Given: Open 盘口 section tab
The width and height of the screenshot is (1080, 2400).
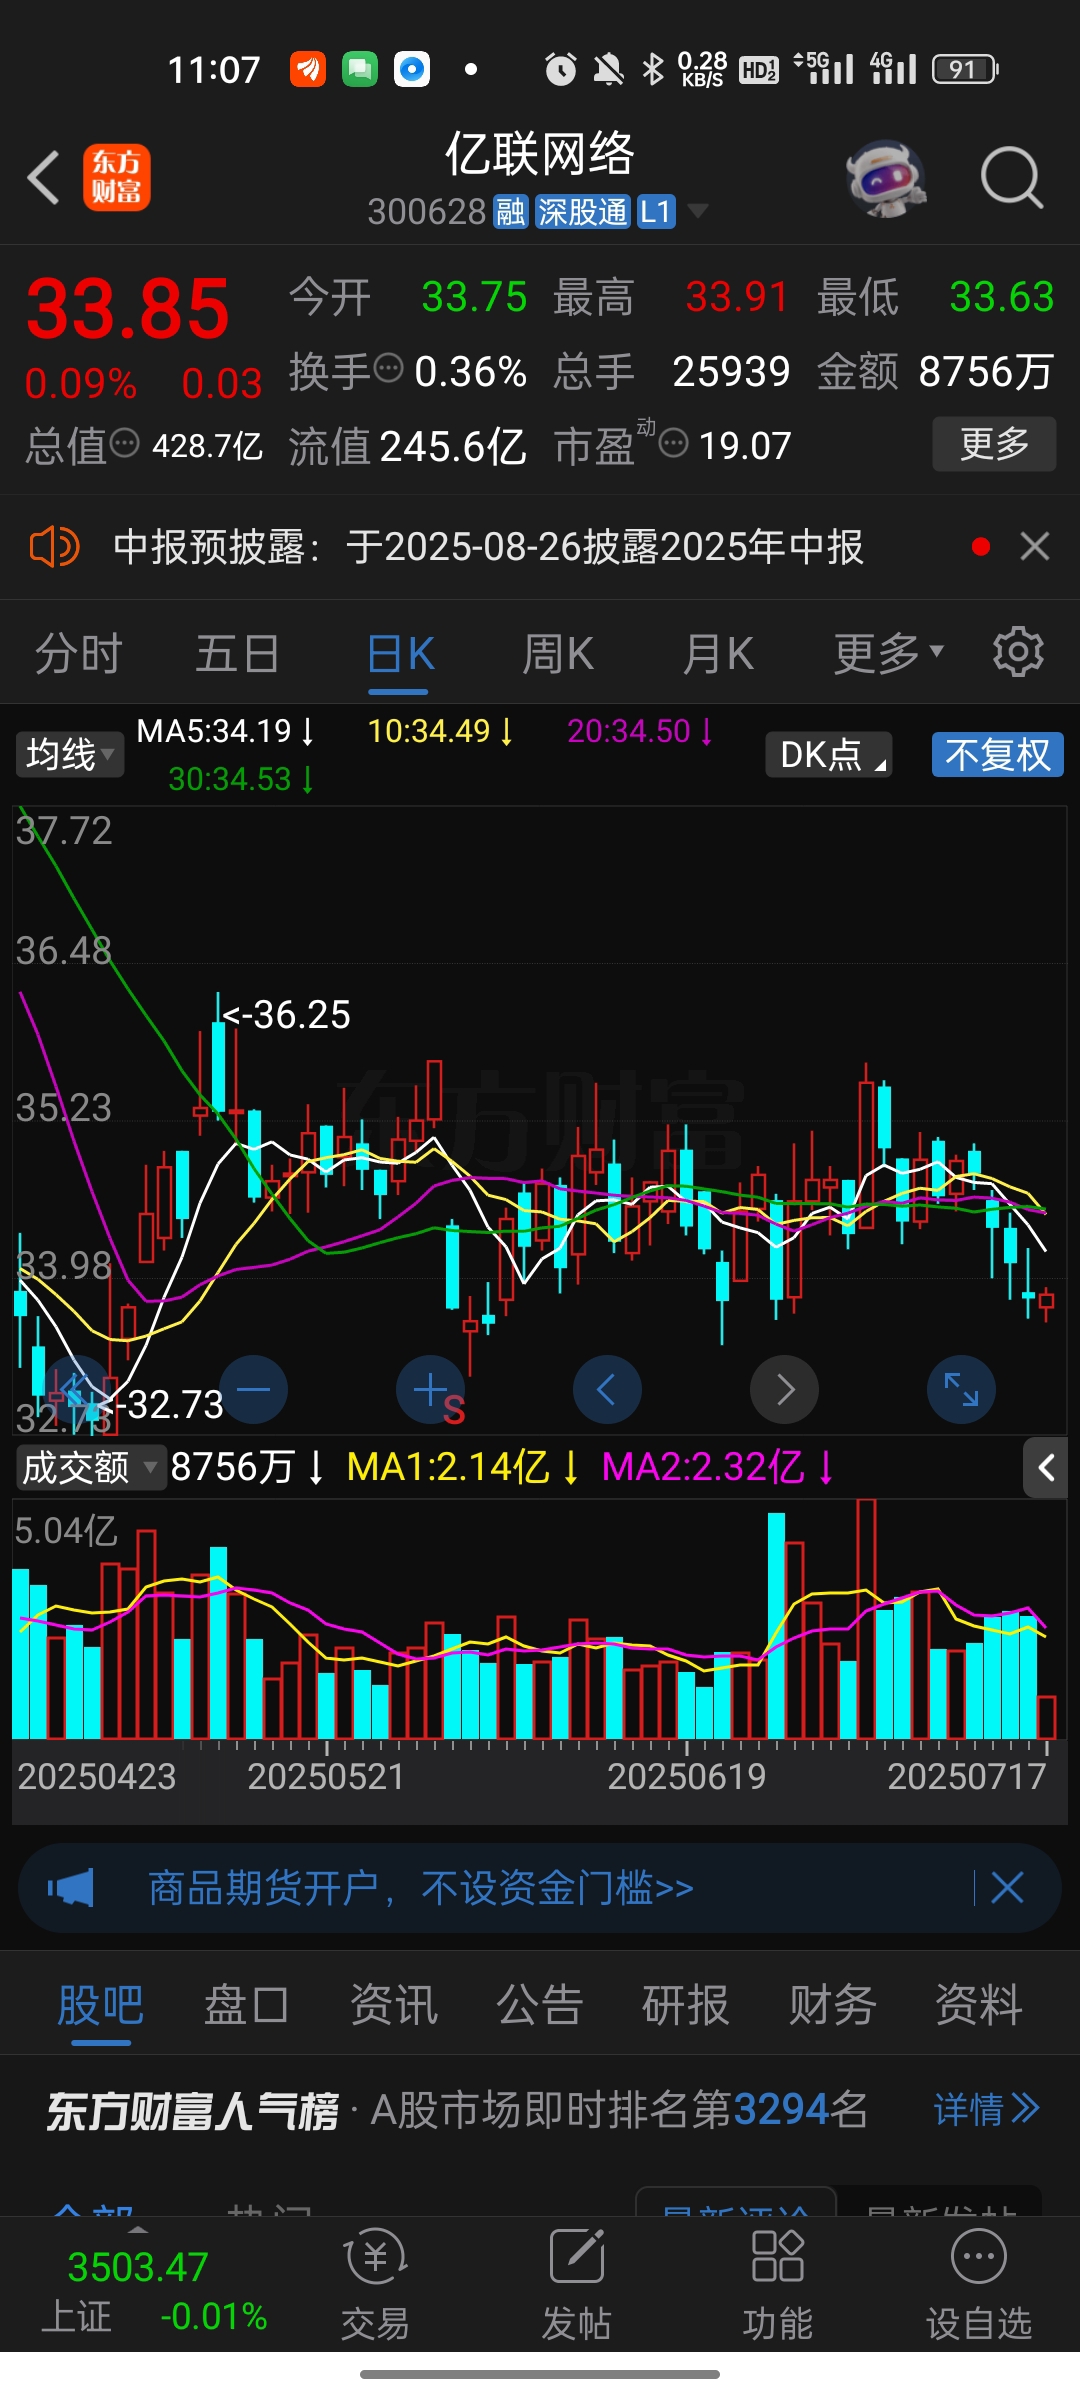Looking at the screenshot, I should coord(246,2006).
